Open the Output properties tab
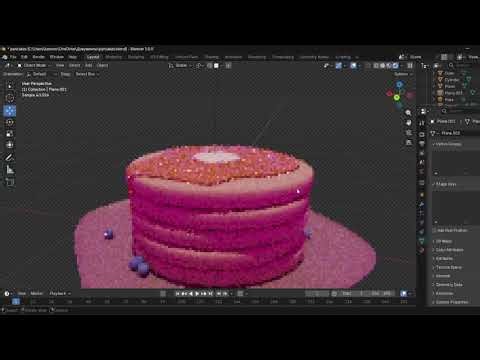The height and width of the screenshot is (360, 480). (422, 144)
